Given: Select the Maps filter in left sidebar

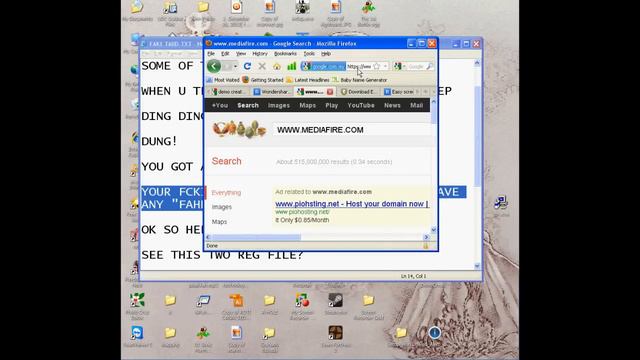Looking at the screenshot, I should (x=219, y=222).
